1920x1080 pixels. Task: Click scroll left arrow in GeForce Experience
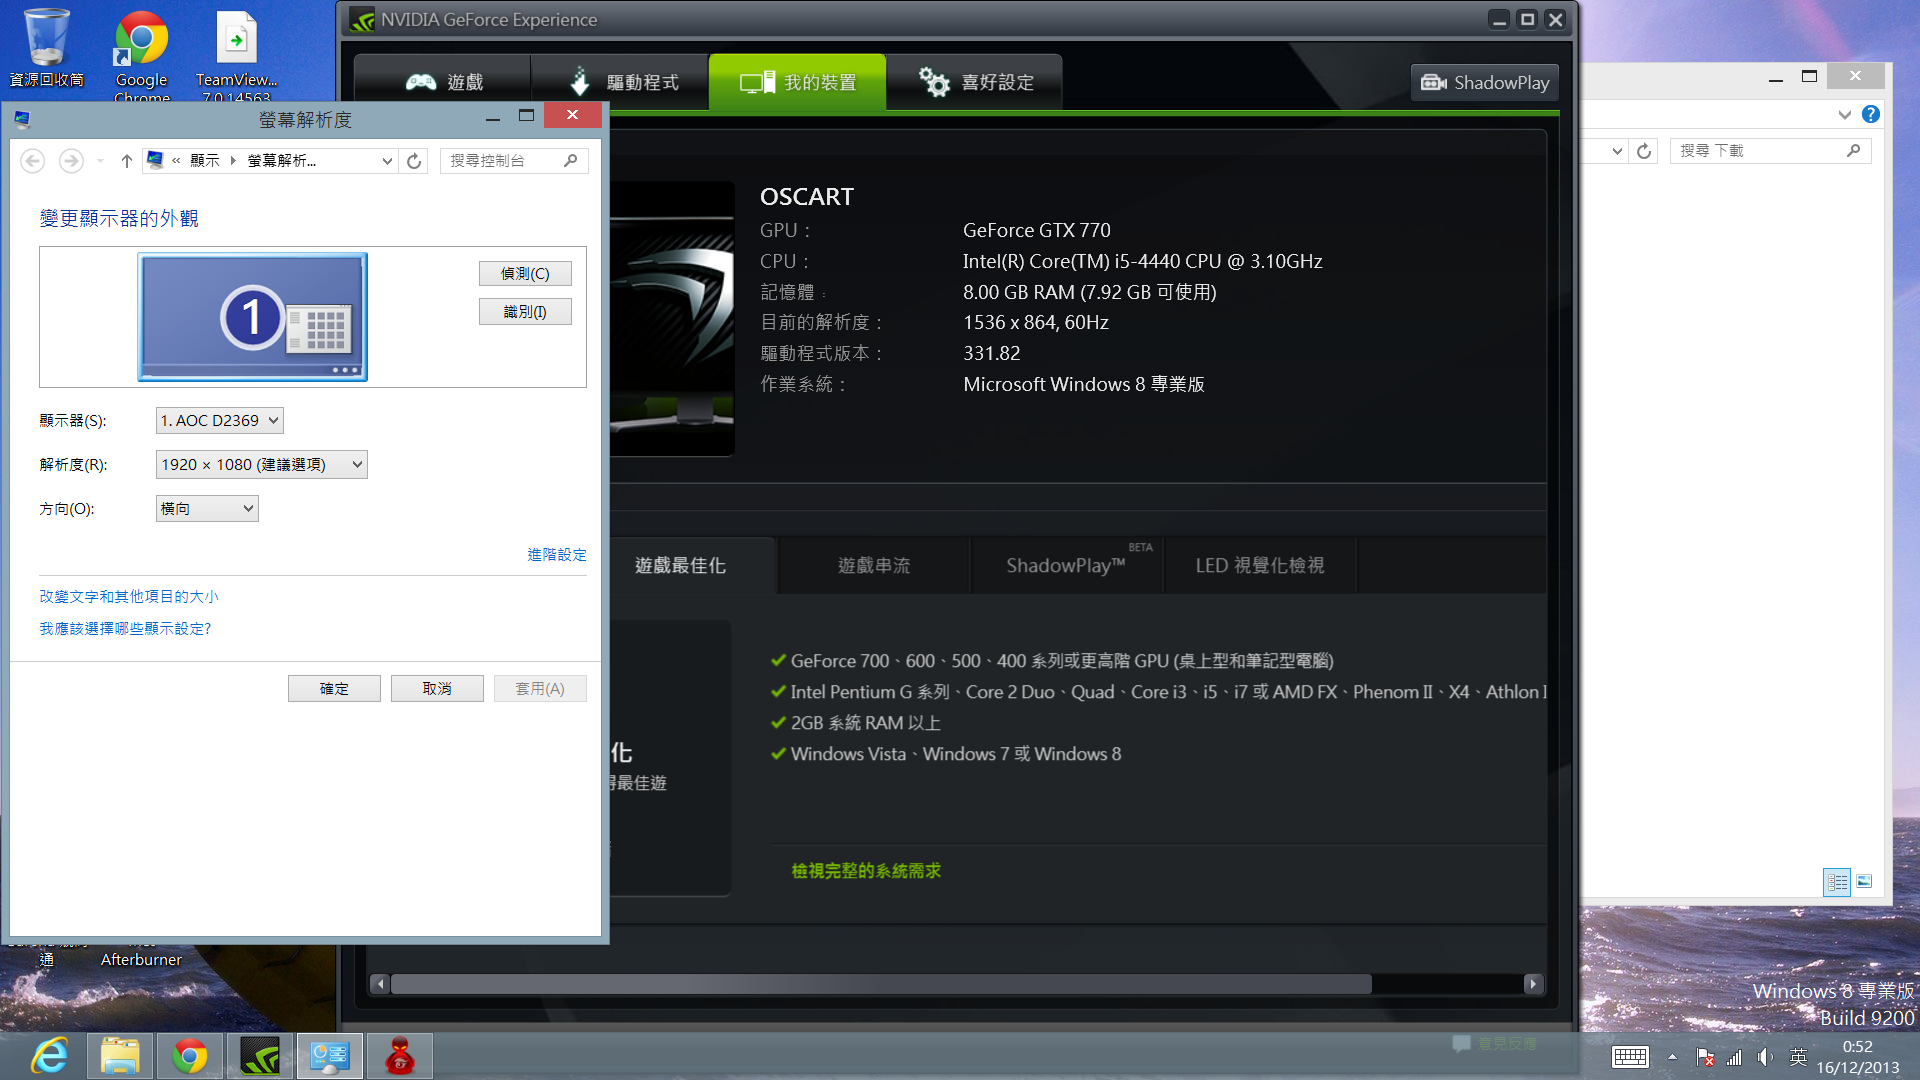point(379,984)
